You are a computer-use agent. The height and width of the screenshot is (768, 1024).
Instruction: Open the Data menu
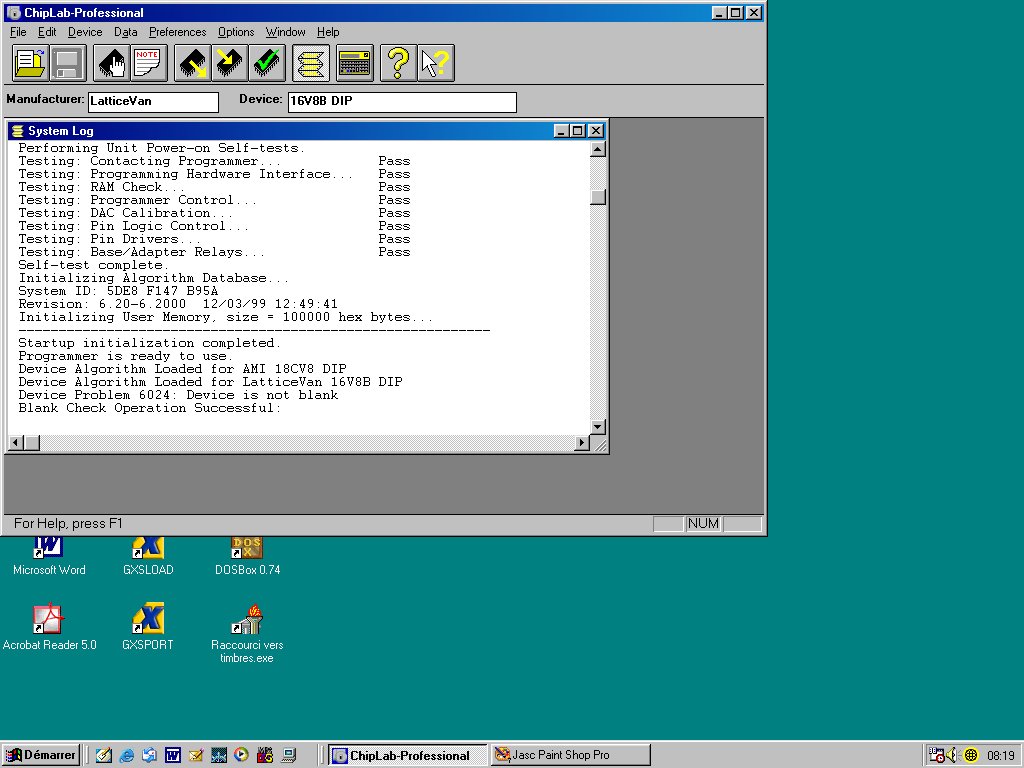[x=125, y=32]
